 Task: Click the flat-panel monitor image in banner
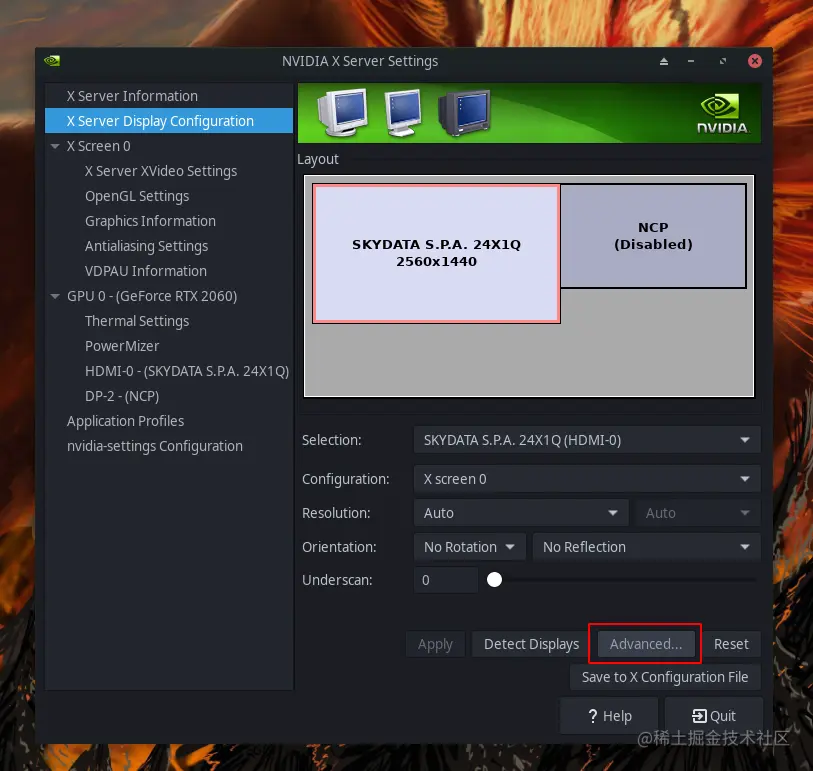pyautogui.click(x=403, y=113)
